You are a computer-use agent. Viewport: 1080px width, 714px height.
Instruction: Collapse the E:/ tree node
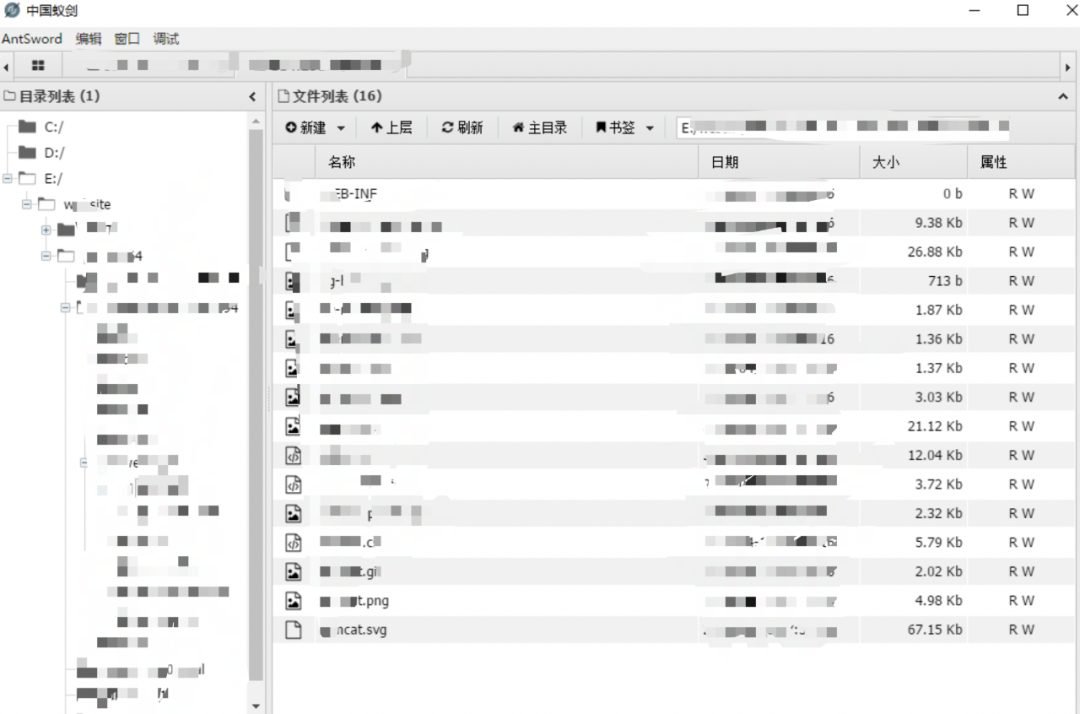coord(8,178)
